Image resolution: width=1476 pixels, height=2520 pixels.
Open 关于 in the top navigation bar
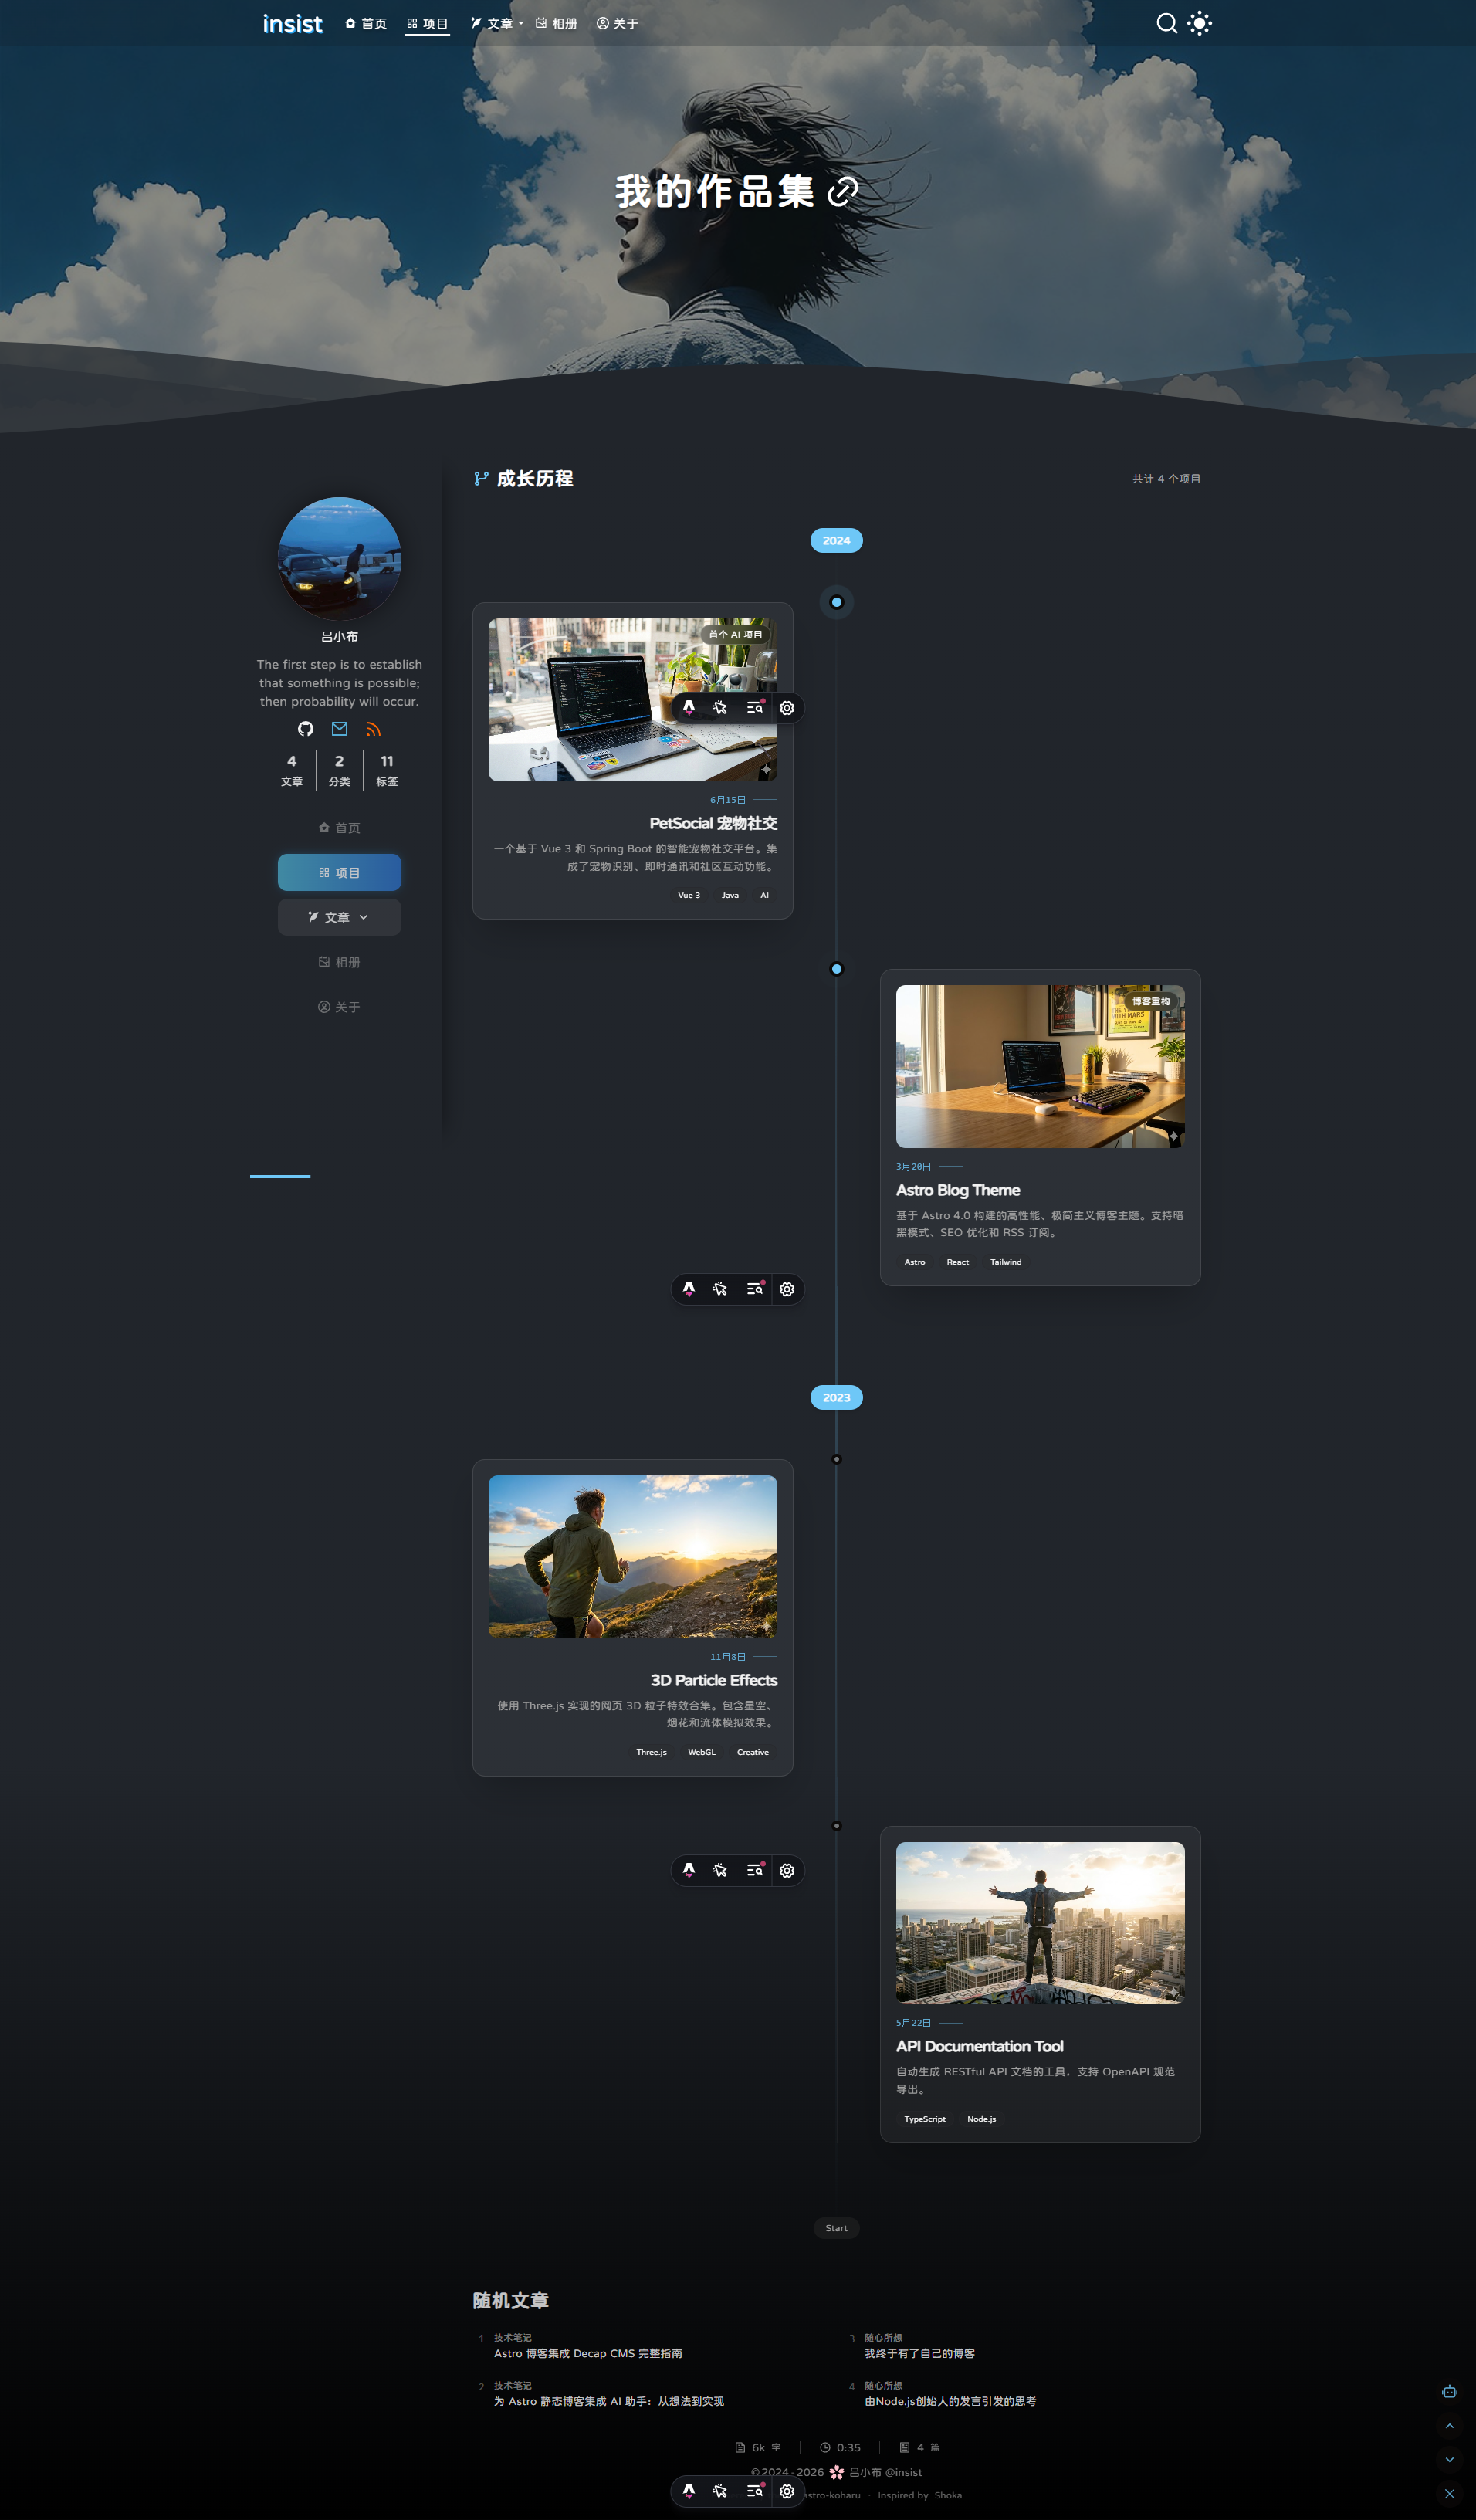[x=617, y=23]
